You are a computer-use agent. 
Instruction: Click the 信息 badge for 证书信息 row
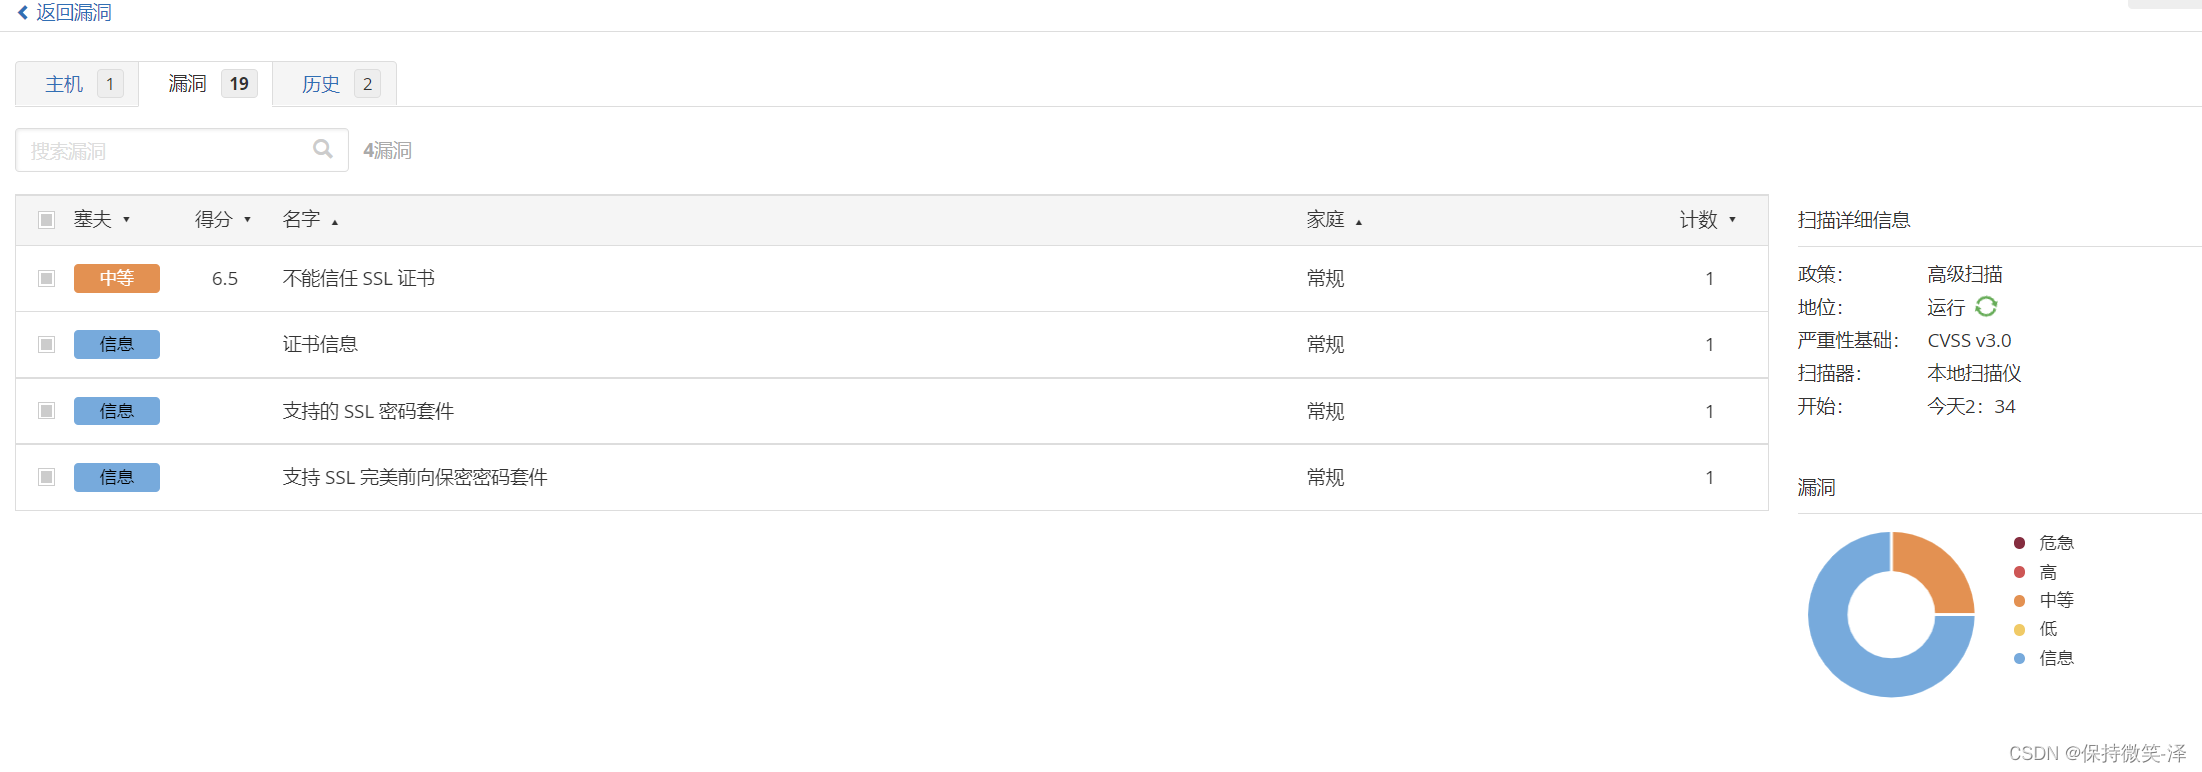click(x=116, y=344)
